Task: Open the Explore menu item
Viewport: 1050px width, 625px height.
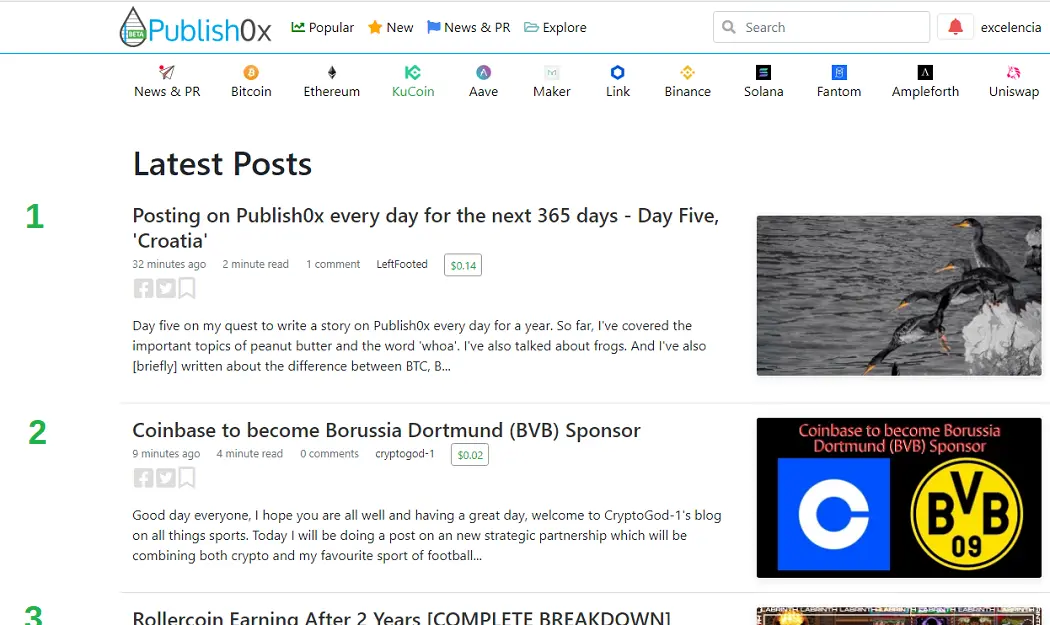Action: (555, 27)
